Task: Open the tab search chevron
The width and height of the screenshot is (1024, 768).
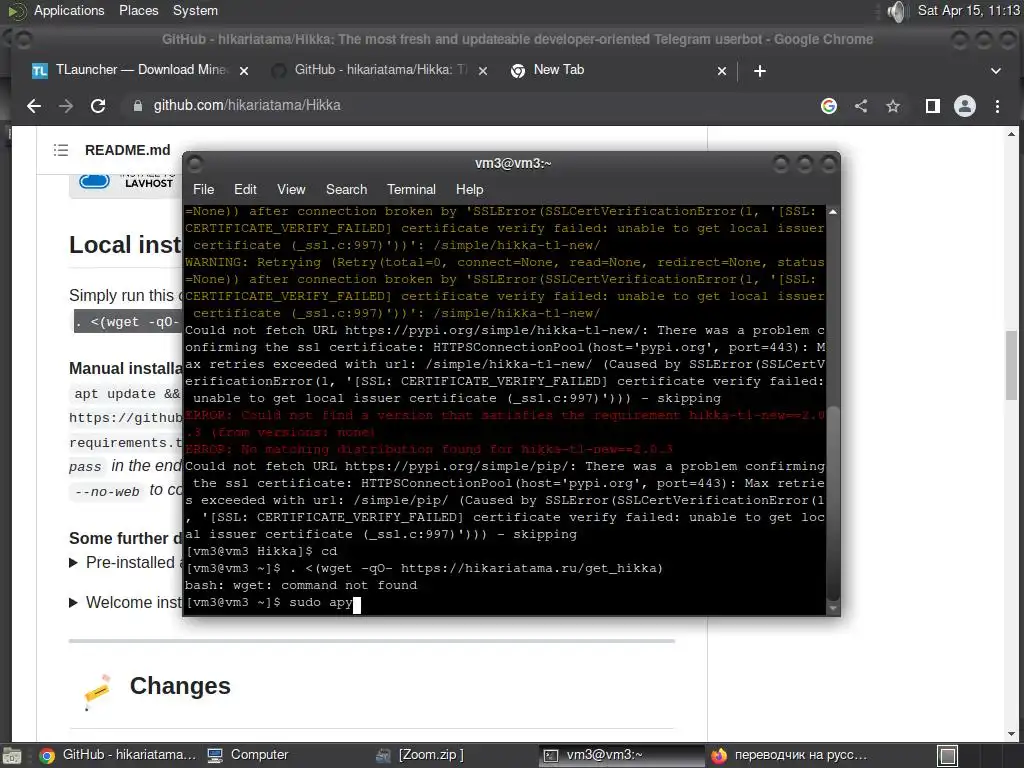Action: click(x=996, y=71)
